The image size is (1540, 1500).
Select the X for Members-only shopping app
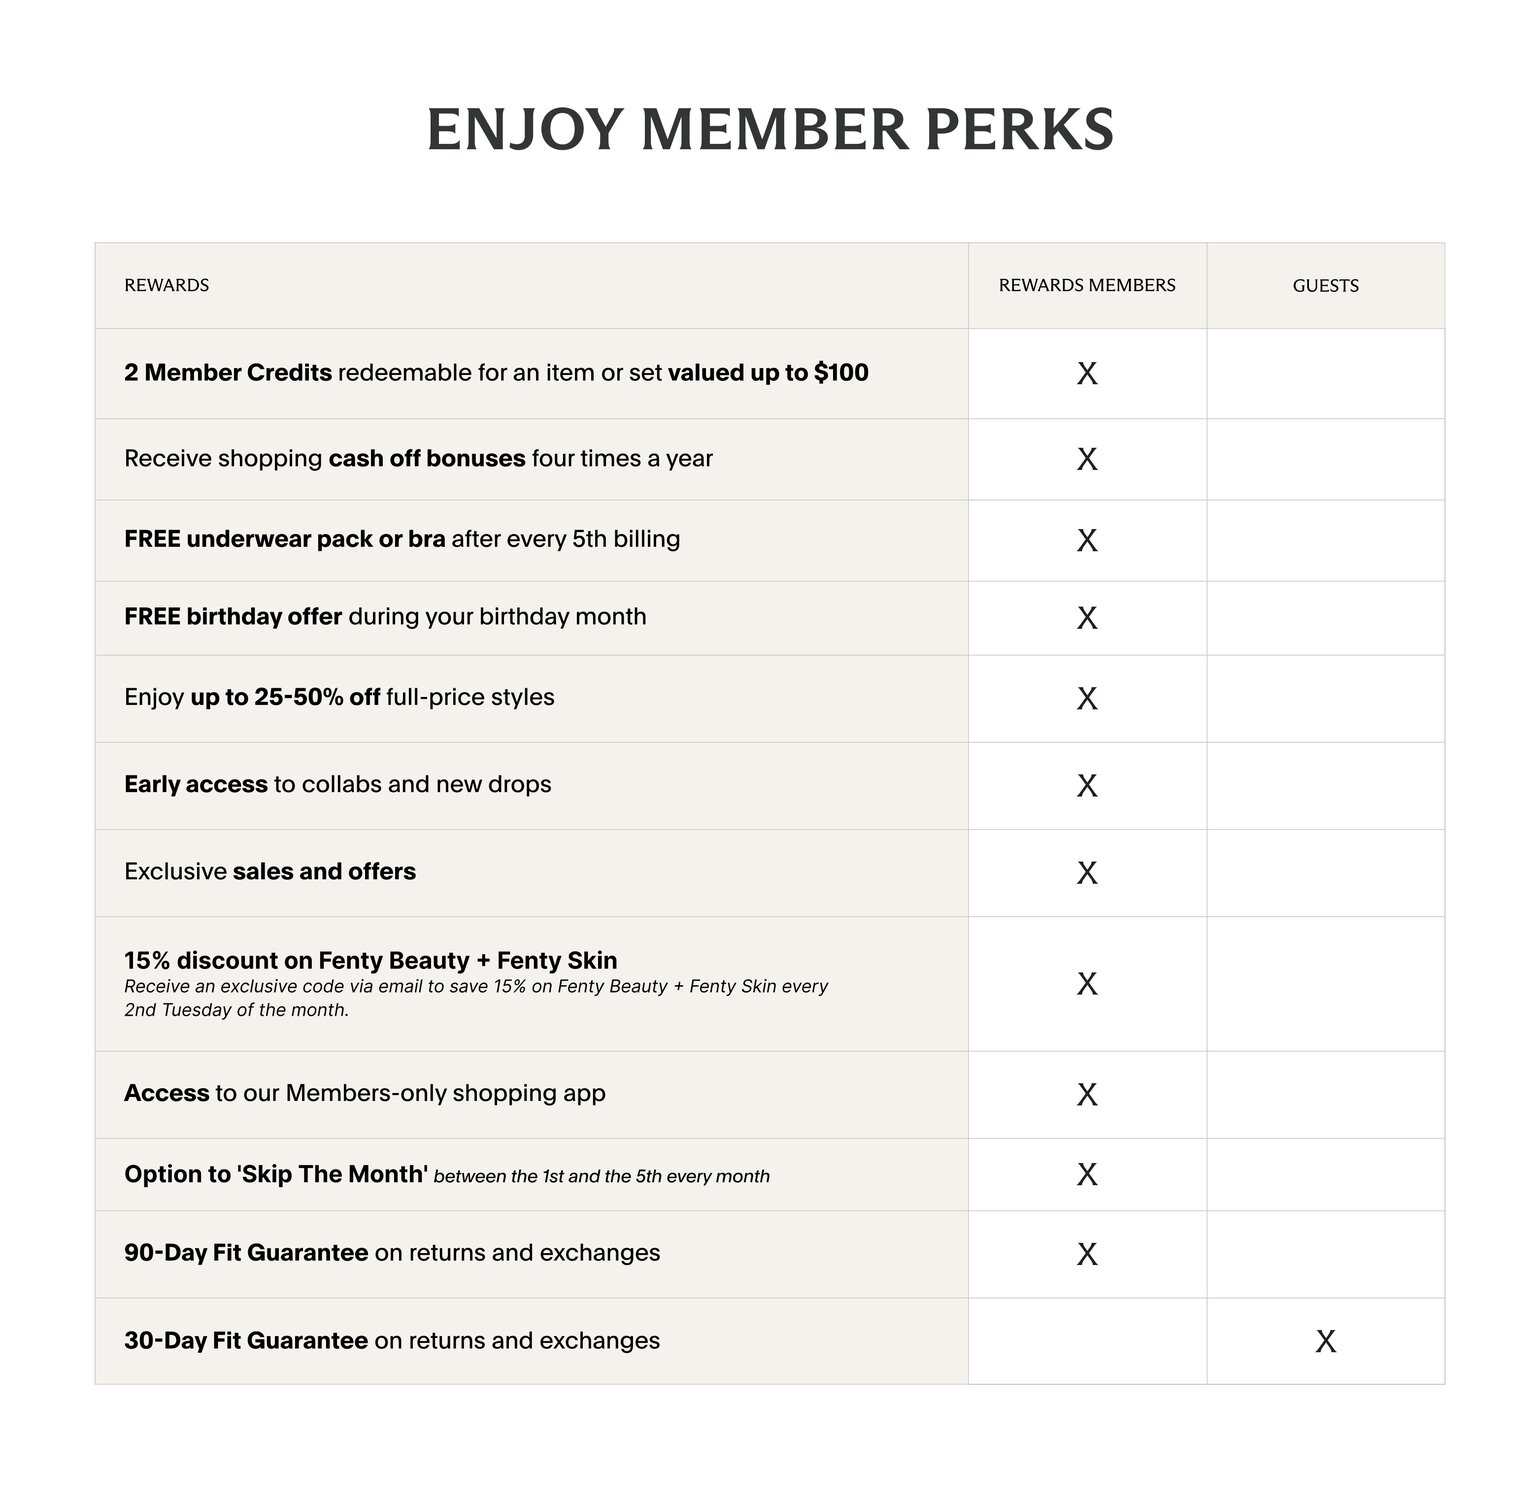[1087, 1095]
